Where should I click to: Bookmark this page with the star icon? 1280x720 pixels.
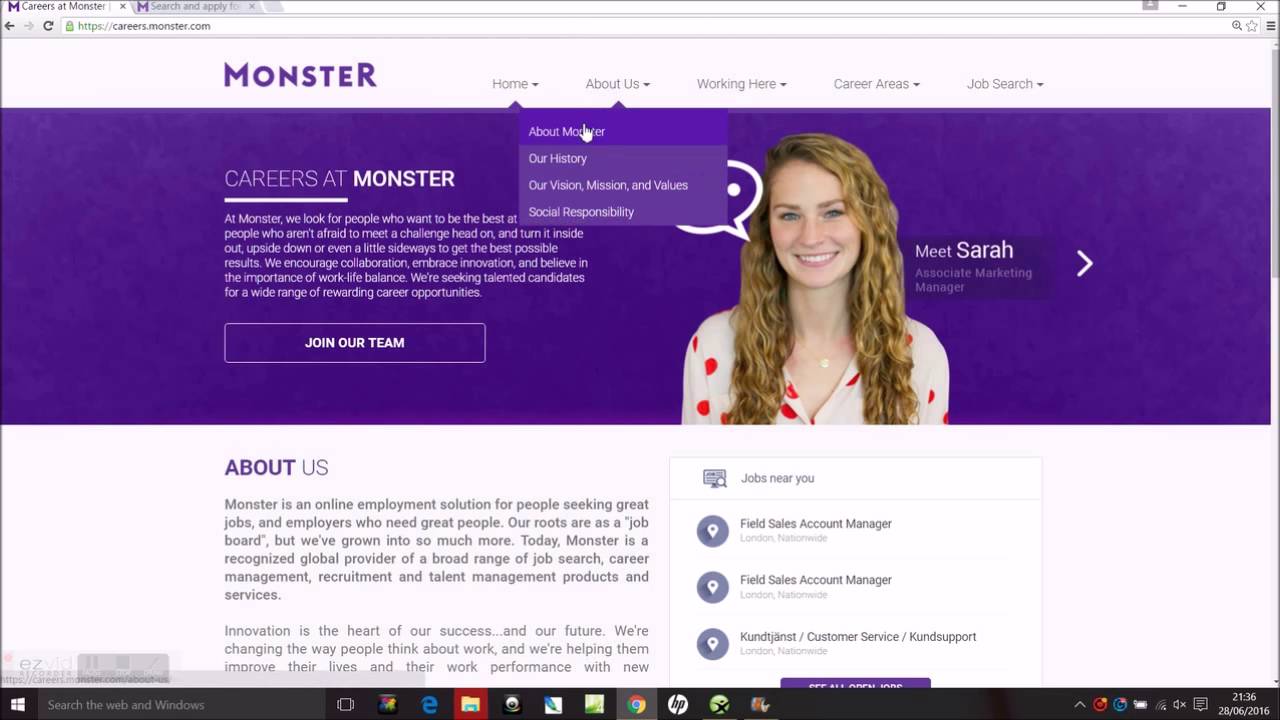(x=1251, y=26)
